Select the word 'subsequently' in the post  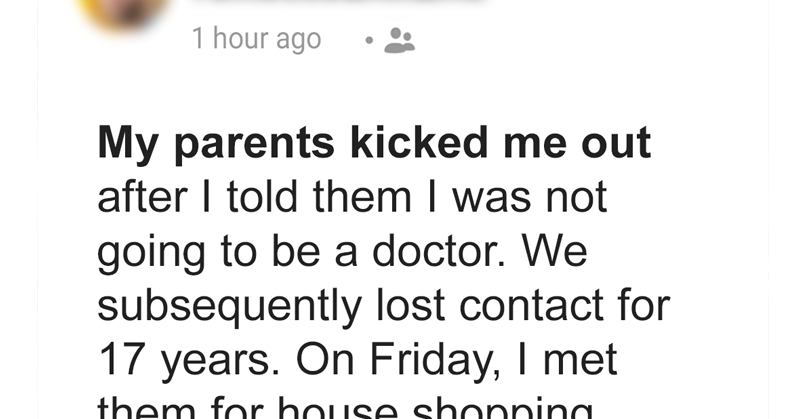coord(230,307)
